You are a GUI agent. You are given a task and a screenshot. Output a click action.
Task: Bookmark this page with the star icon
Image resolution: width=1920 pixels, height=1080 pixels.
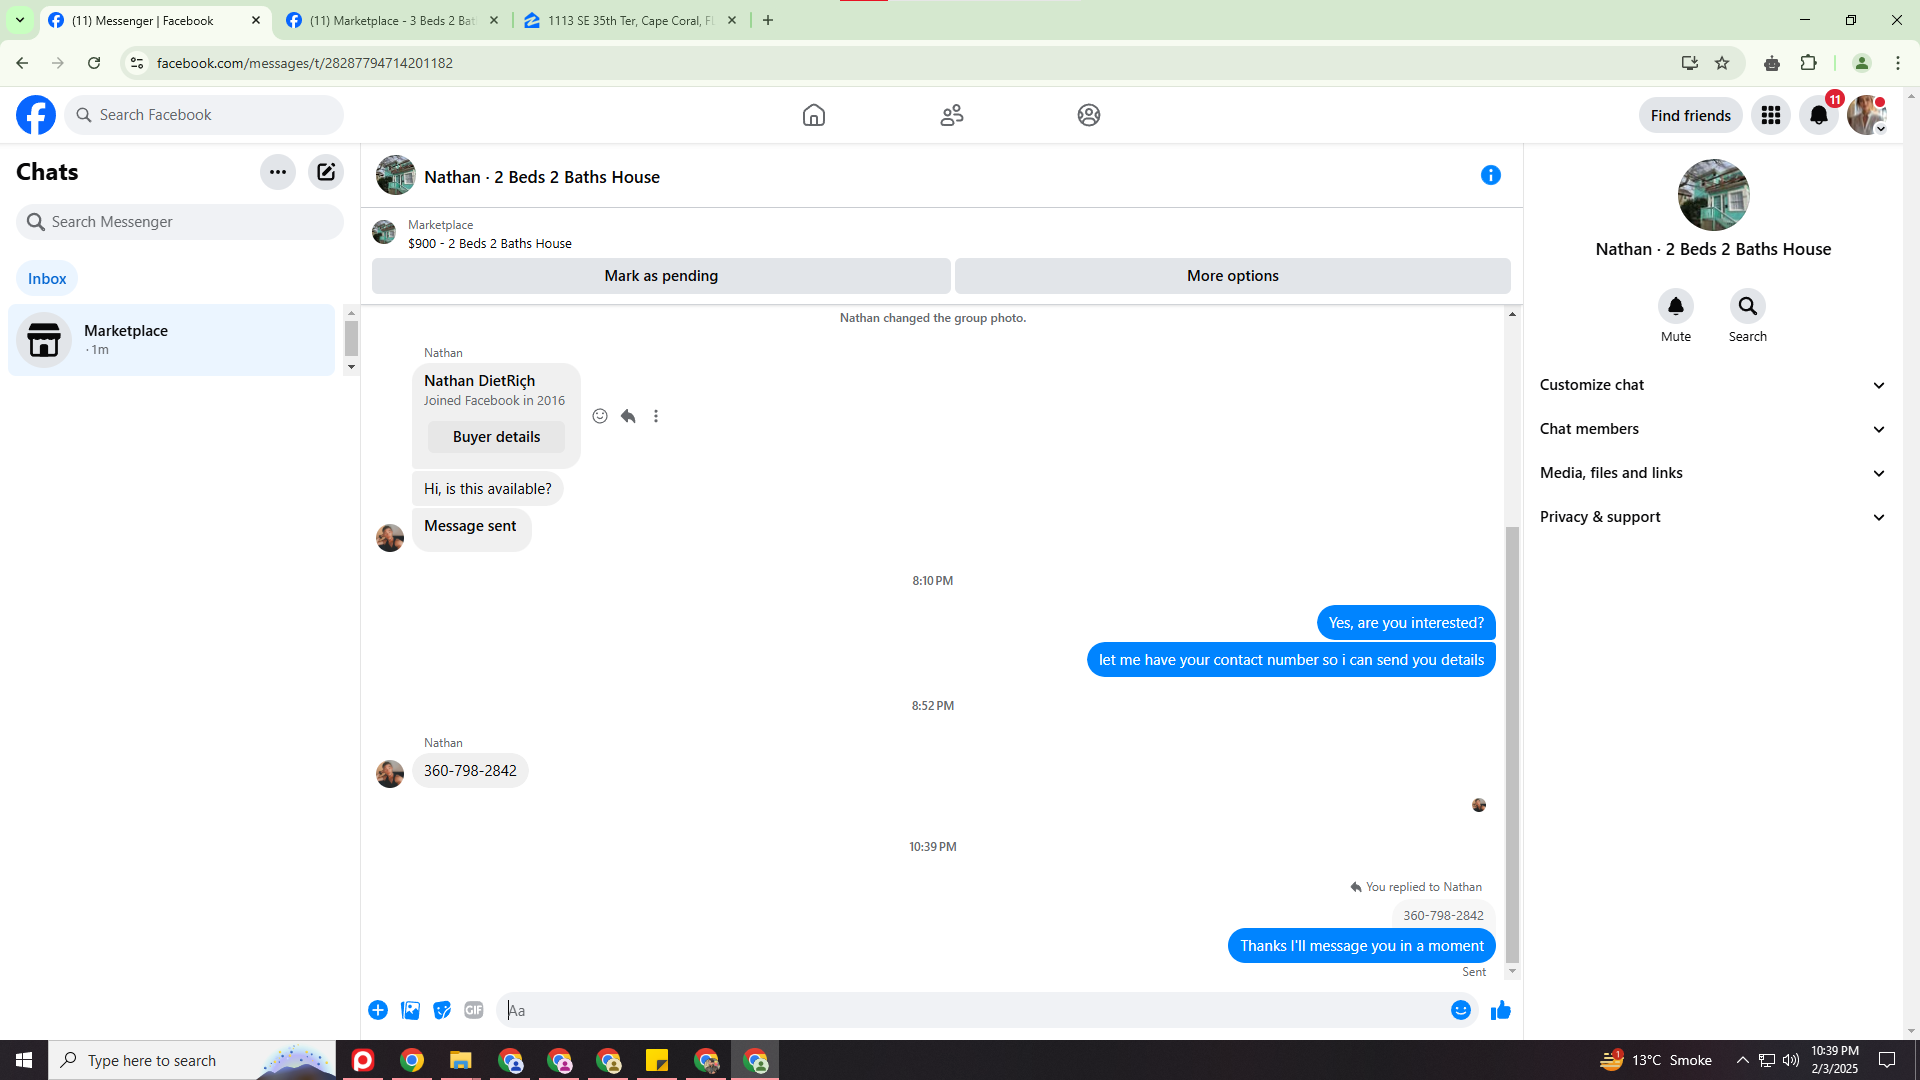point(1722,63)
